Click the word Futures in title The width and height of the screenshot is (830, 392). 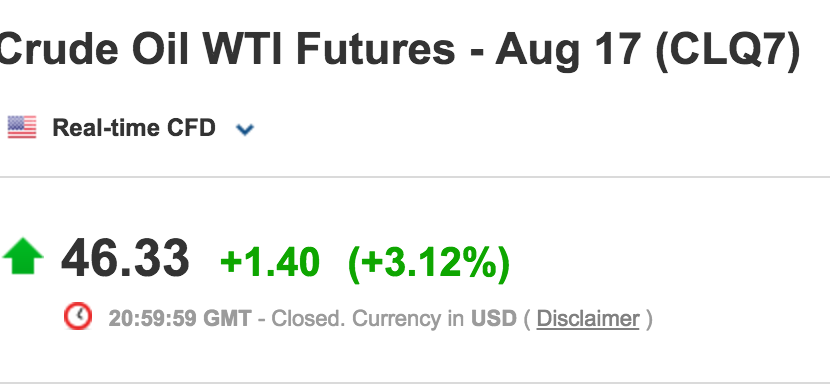(x=375, y=48)
